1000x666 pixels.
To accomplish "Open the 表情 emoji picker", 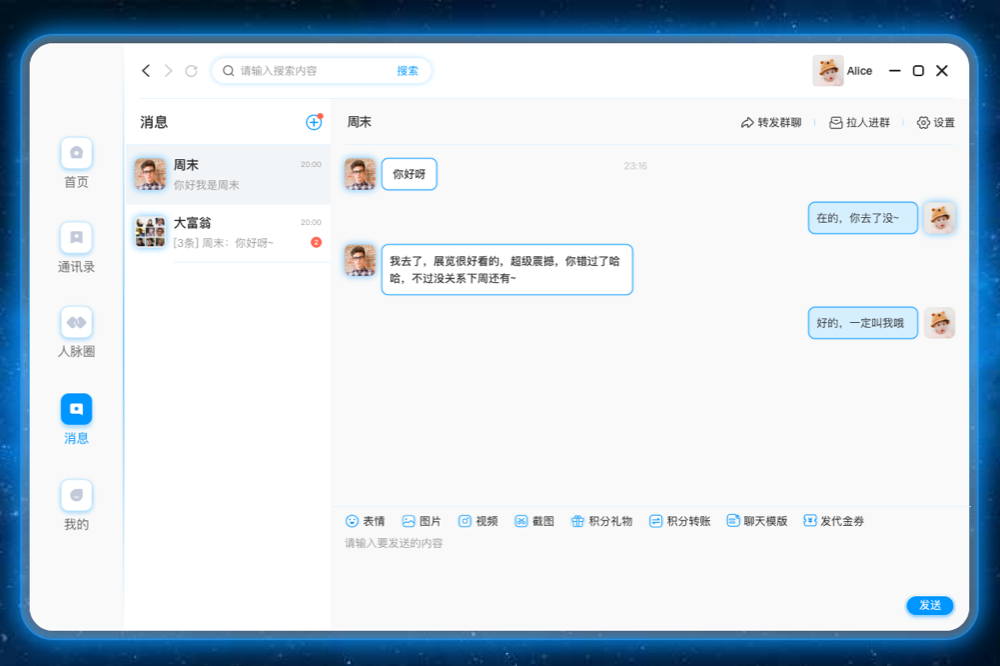I will pos(365,521).
